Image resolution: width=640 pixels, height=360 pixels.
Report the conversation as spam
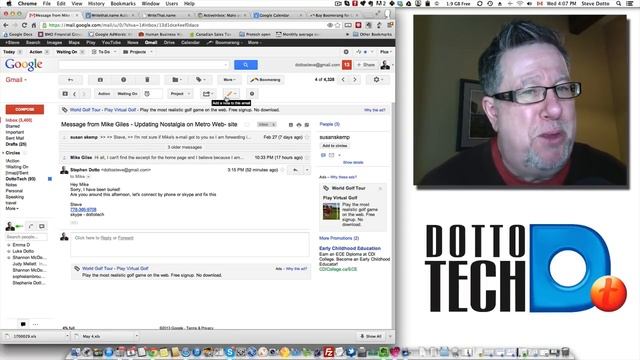pos(123,80)
